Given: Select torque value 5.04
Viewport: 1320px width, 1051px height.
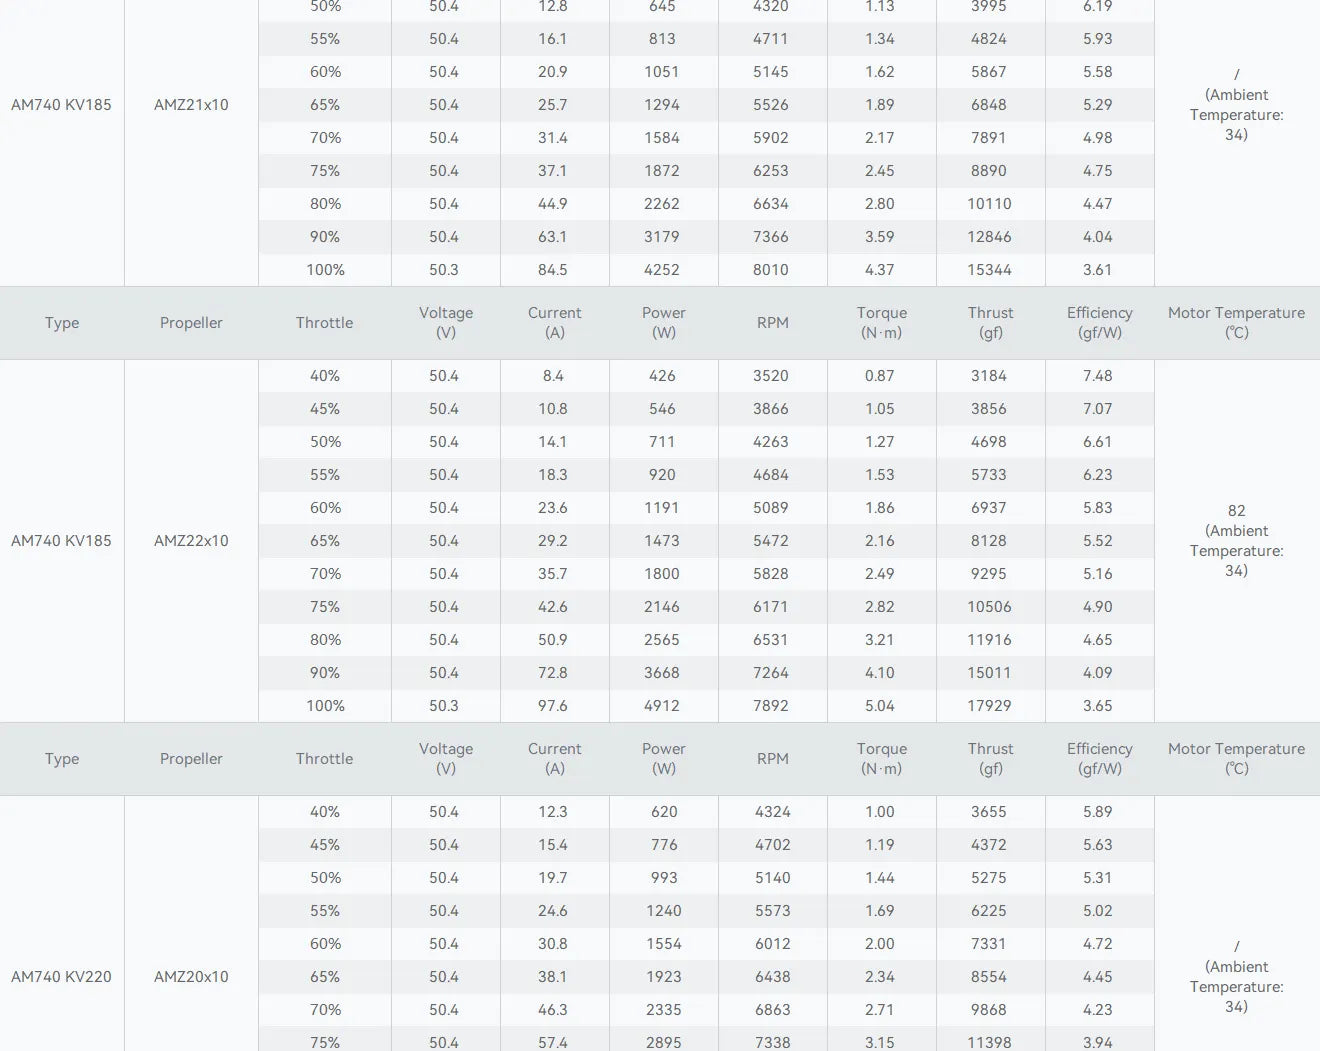Looking at the screenshot, I should pos(880,706).
